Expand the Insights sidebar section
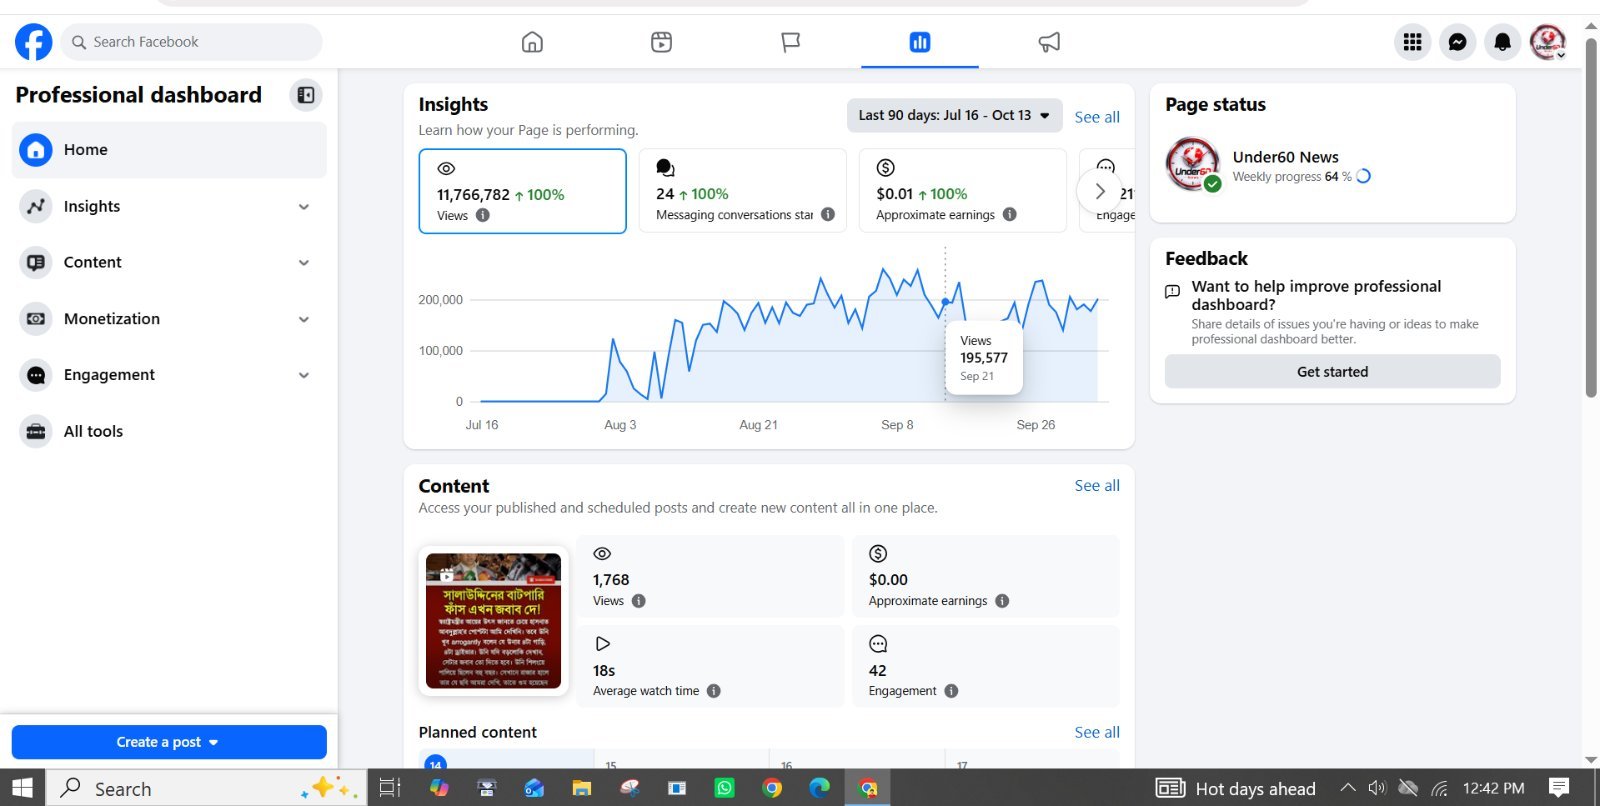Screen dimensions: 1600x806 click(169, 206)
